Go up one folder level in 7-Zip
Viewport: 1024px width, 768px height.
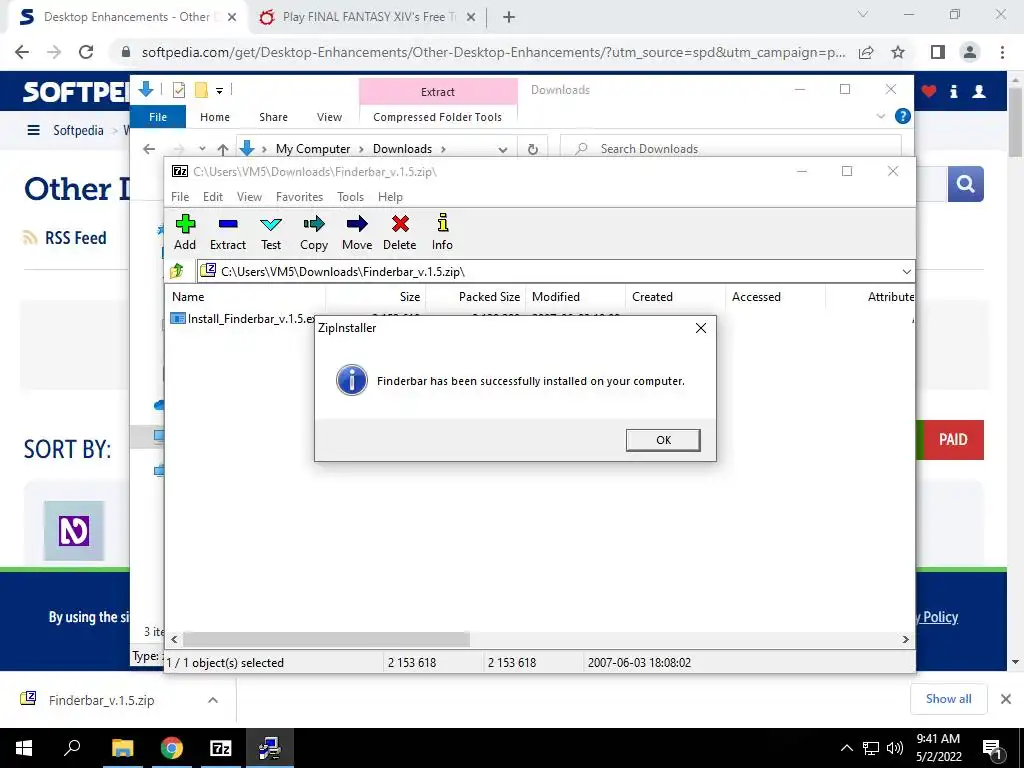[177, 271]
